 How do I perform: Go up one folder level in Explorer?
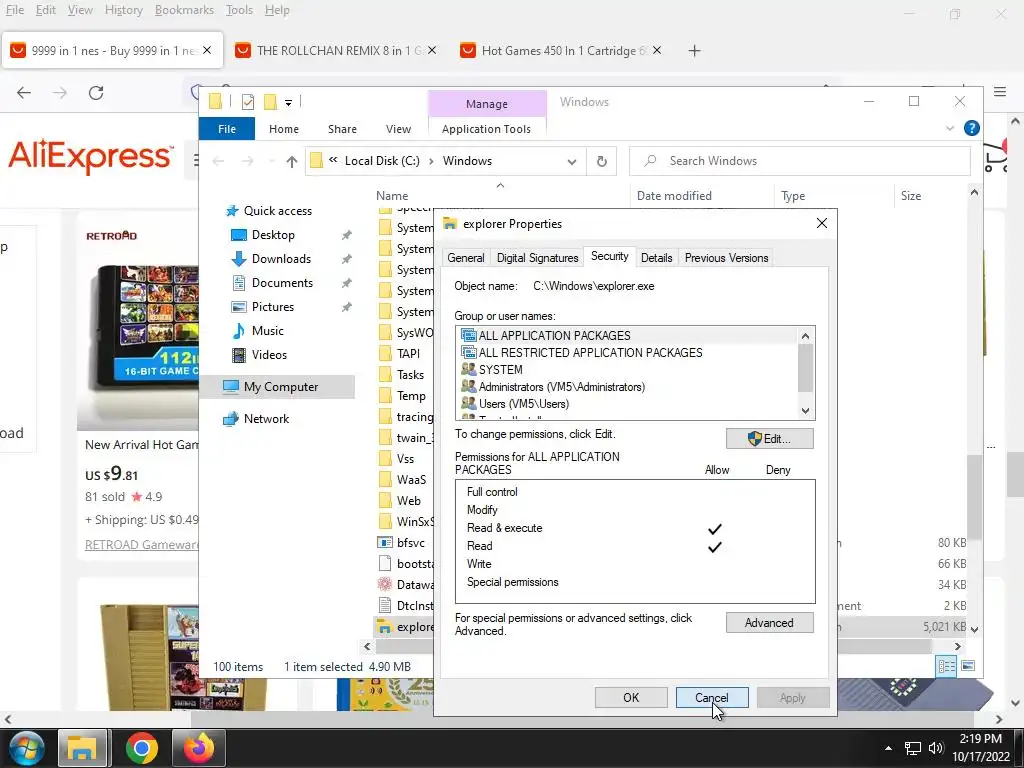291,161
